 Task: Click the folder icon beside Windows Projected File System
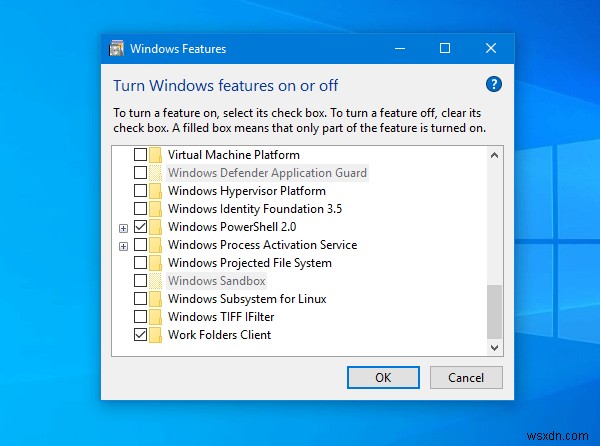[x=155, y=263]
